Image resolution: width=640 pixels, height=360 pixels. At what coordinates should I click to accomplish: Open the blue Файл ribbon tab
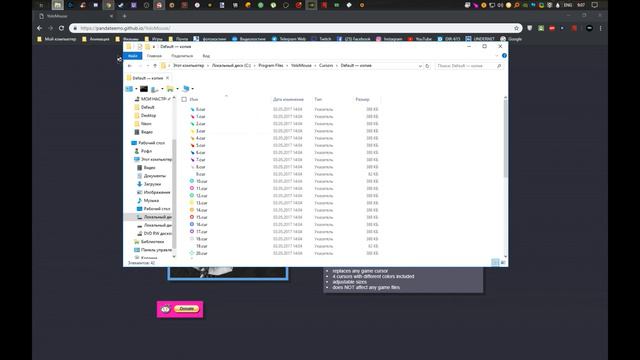pyautogui.click(x=133, y=56)
